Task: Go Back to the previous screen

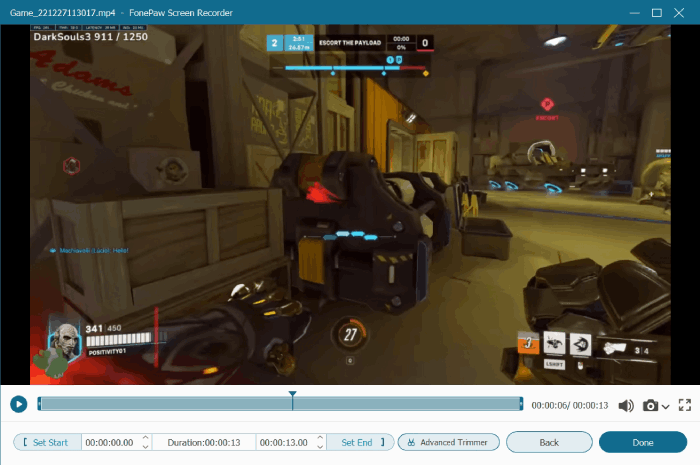Action: click(x=549, y=442)
